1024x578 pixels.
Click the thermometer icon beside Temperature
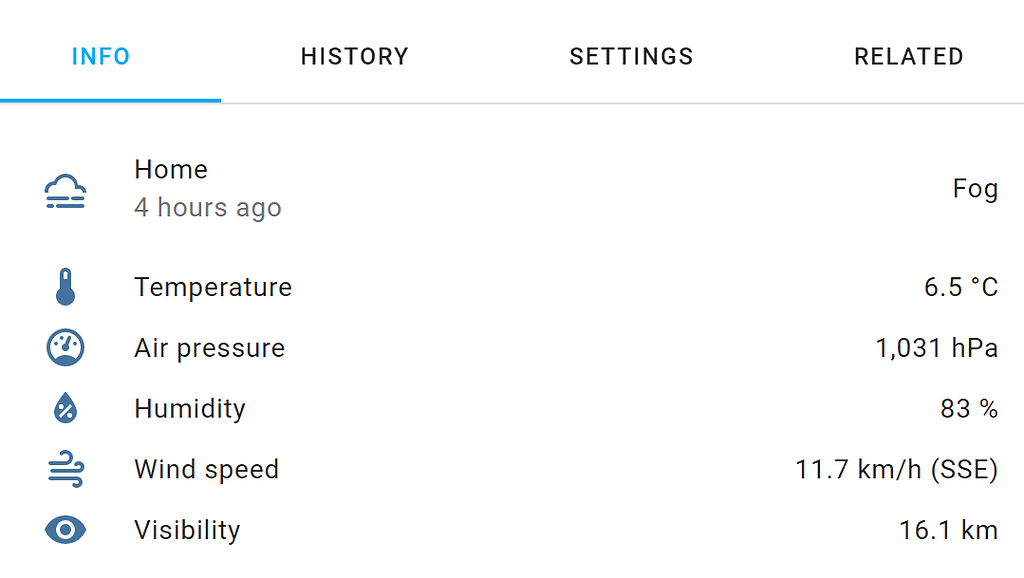[66, 287]
